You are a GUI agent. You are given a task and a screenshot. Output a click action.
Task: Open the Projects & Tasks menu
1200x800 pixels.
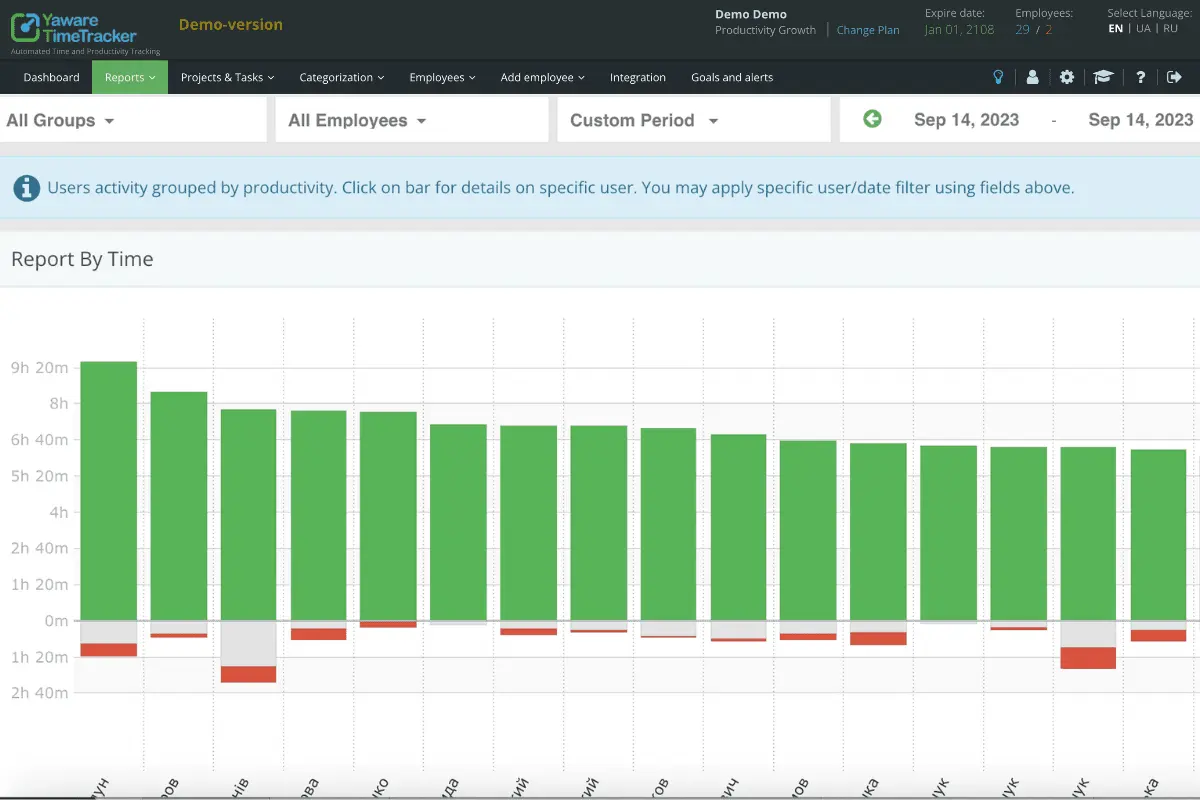tap(227, 77)
